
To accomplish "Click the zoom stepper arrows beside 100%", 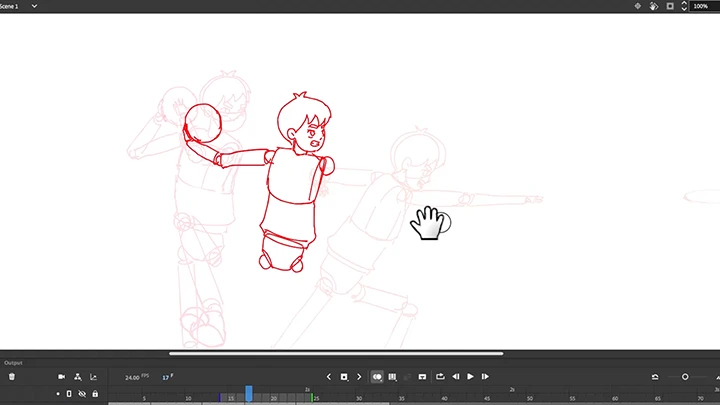I will pos(684,6).
